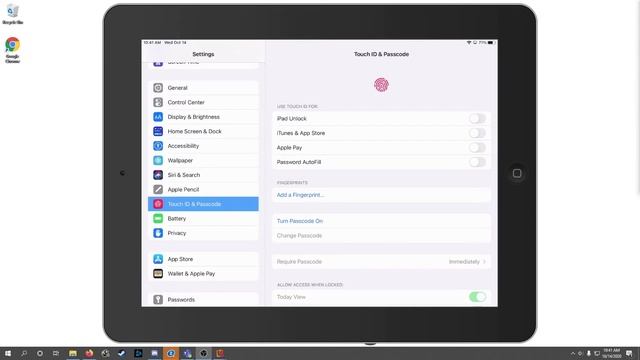This screenshot has height=360, width=640.
Task: Open Recycle Bin on desktop
Action: tap(13, 14)
